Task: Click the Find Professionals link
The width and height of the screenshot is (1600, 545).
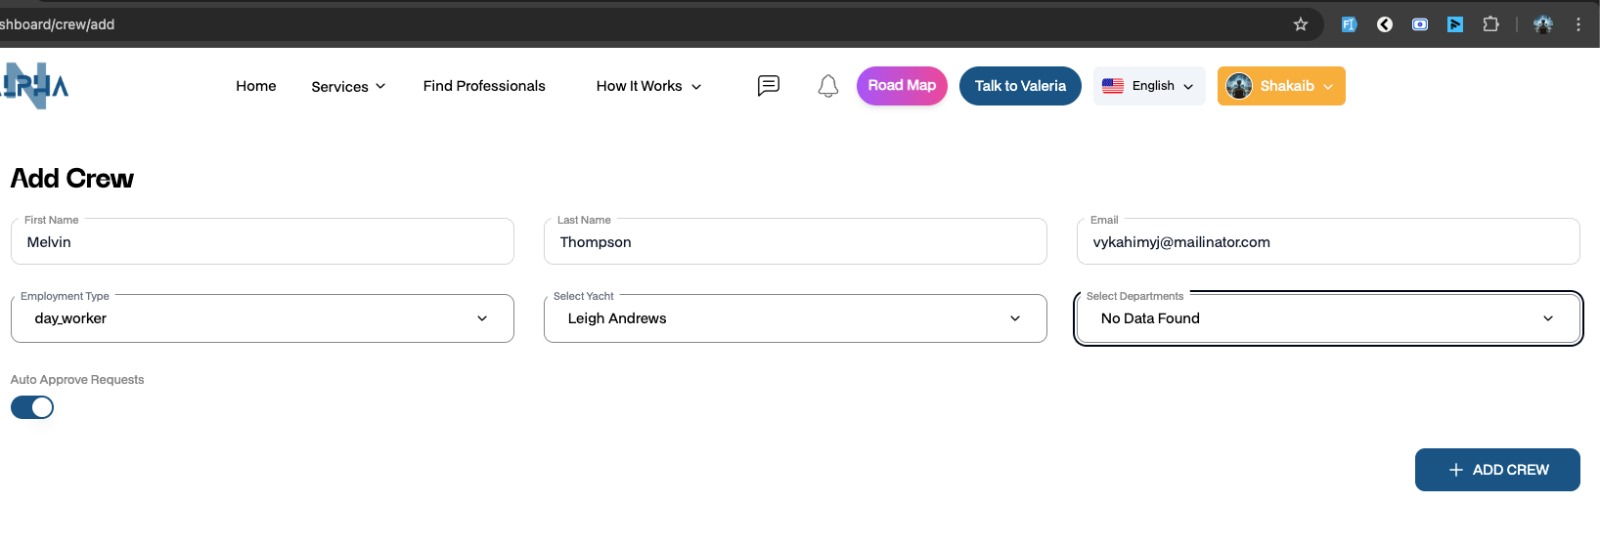Action: [484, 86]
